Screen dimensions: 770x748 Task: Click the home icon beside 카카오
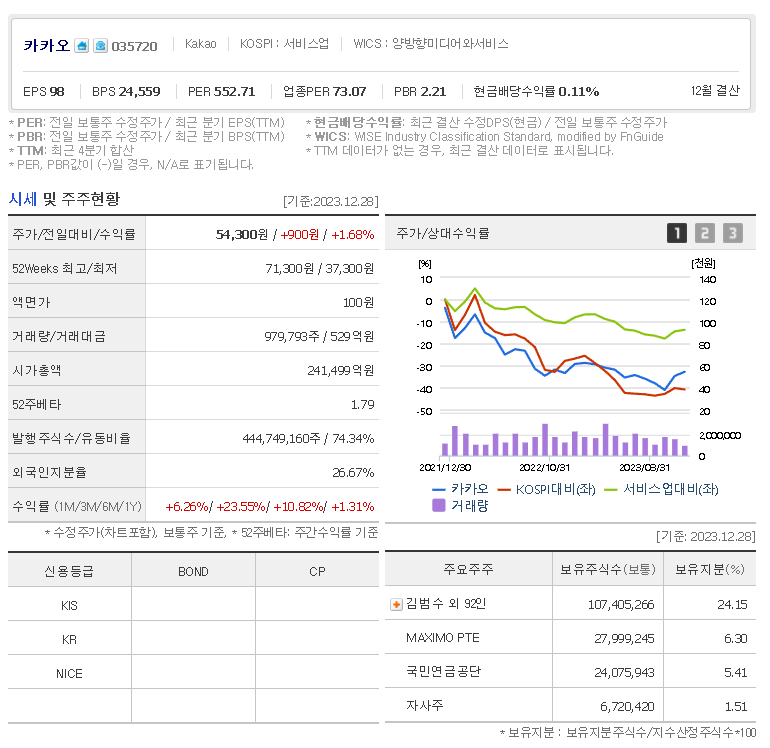point(82,46)
